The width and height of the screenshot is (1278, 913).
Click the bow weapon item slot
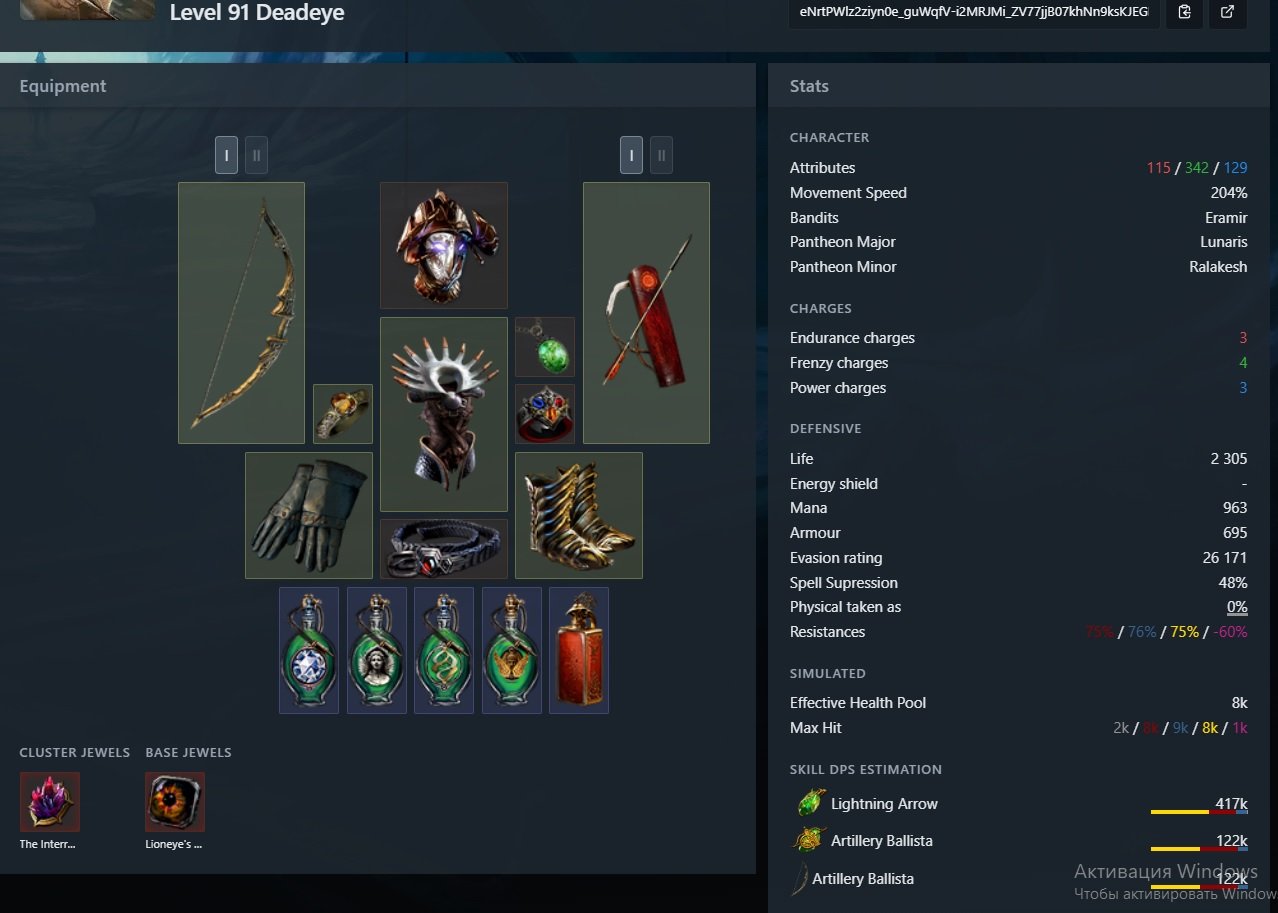[x=241, y=313]
